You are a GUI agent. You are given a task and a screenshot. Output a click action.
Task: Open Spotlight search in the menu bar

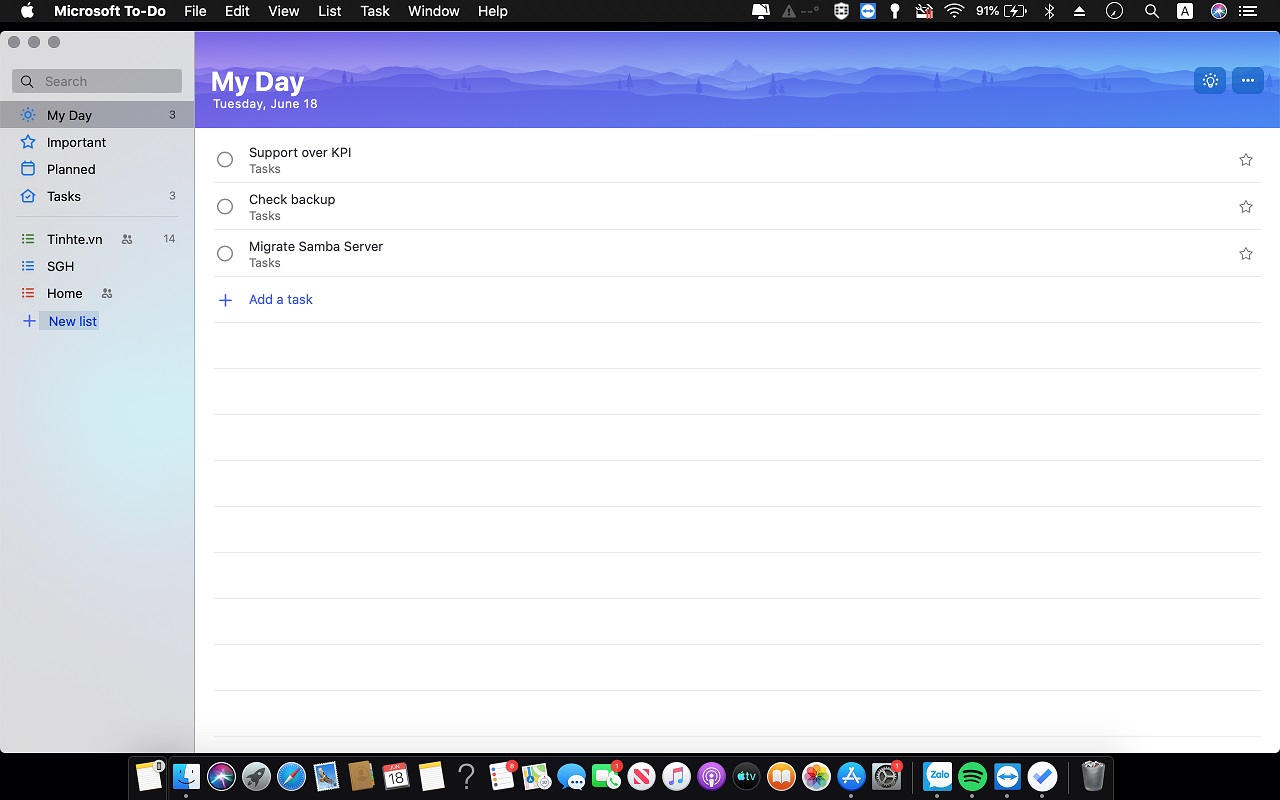coord(1152,11)
